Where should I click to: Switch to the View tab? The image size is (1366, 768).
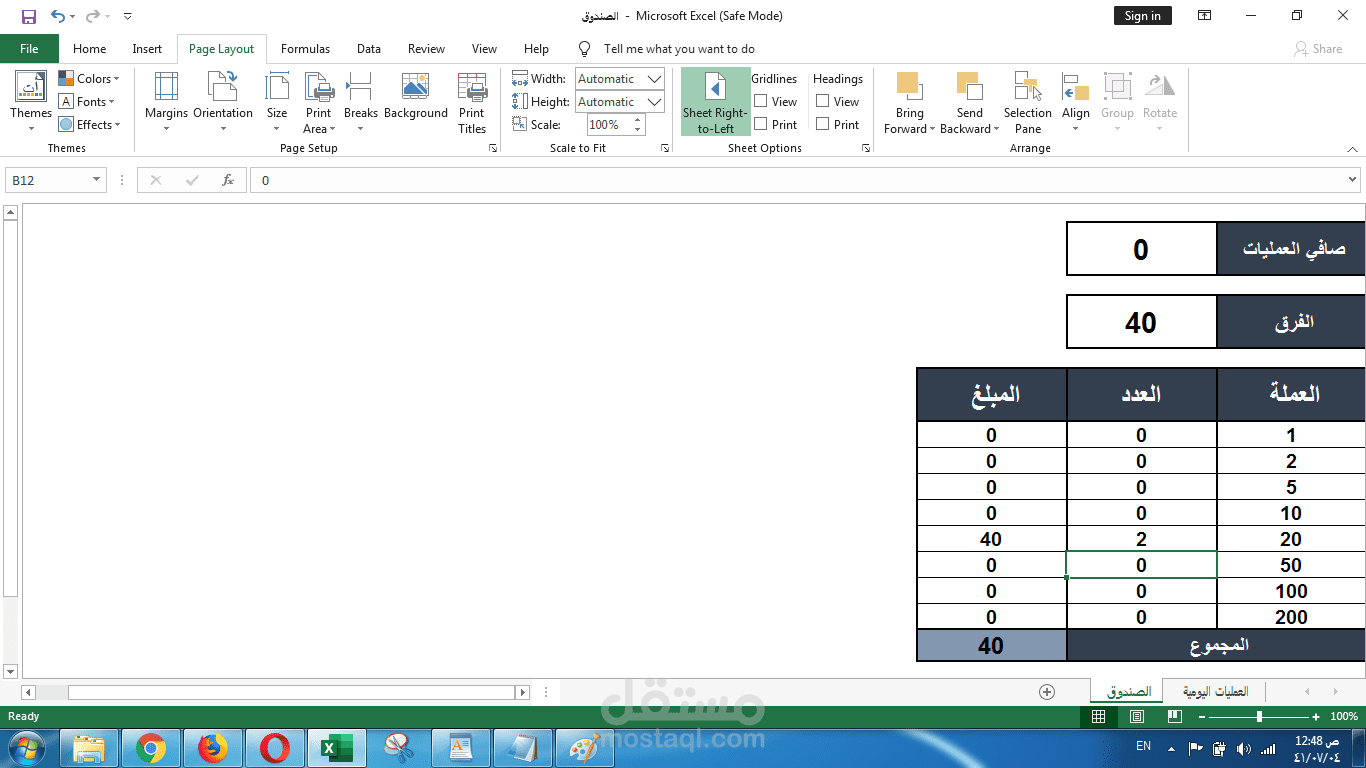click(484, 49)
